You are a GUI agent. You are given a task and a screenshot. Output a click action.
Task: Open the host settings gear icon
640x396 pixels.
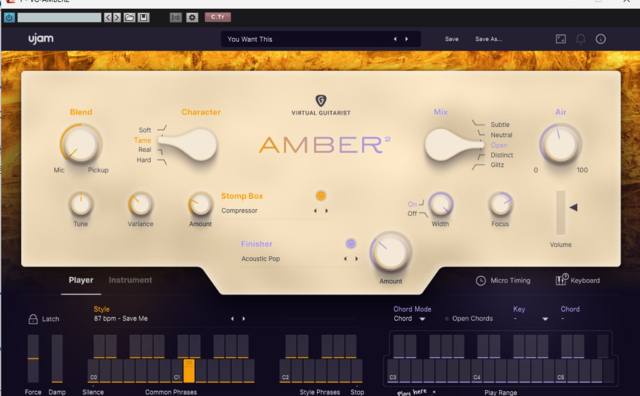click(x=192, y=18)
